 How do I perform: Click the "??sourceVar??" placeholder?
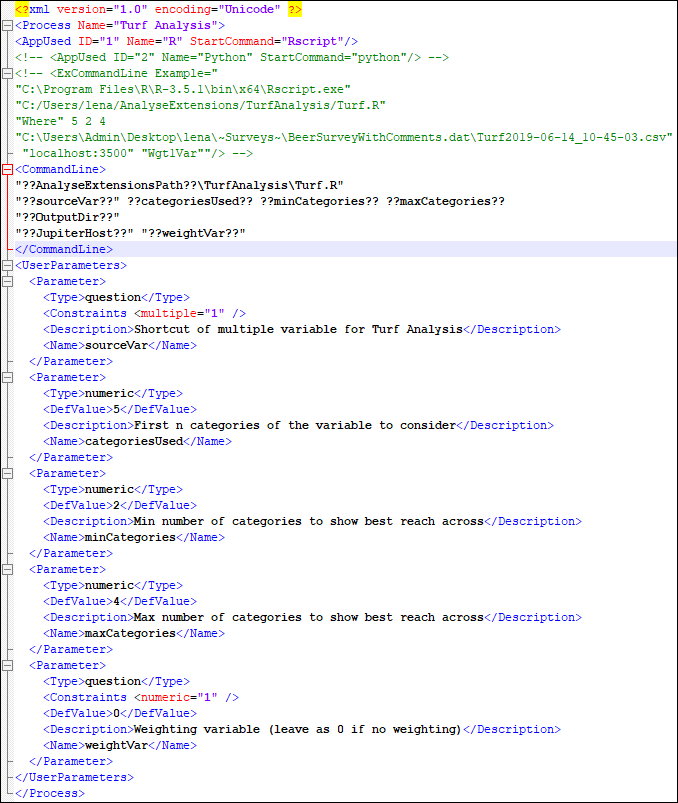pos(68,201)
